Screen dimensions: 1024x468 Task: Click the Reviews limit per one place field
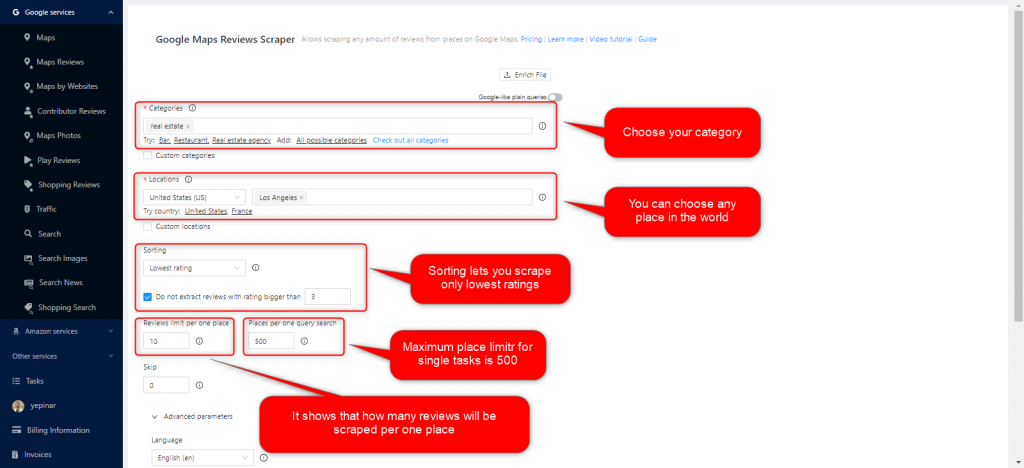click(166, 341)
